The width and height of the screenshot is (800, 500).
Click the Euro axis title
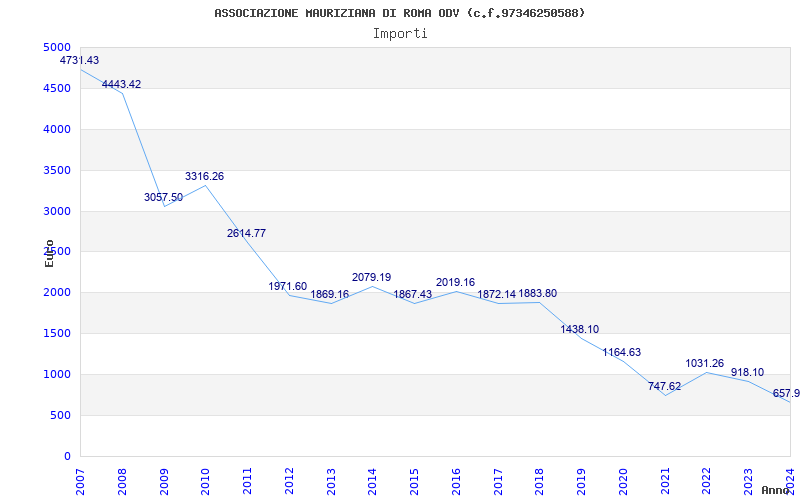(49, 253)
